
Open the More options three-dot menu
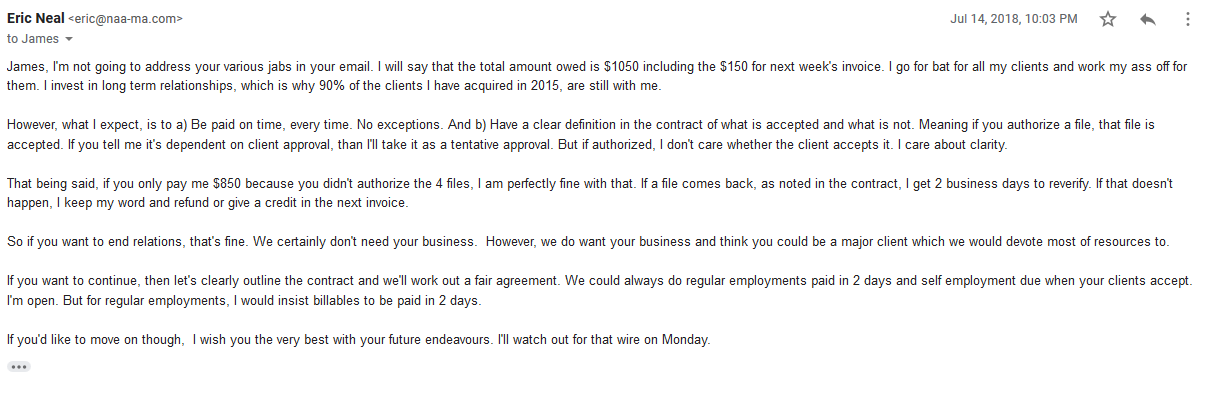tap(1187, 19)
